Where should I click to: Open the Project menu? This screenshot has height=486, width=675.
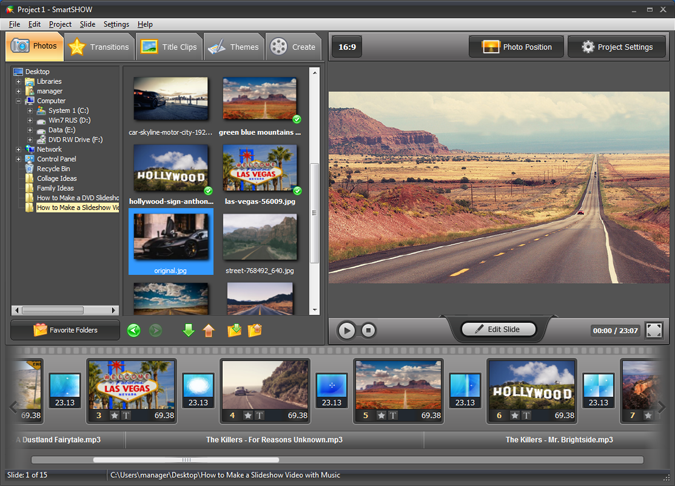60,24
